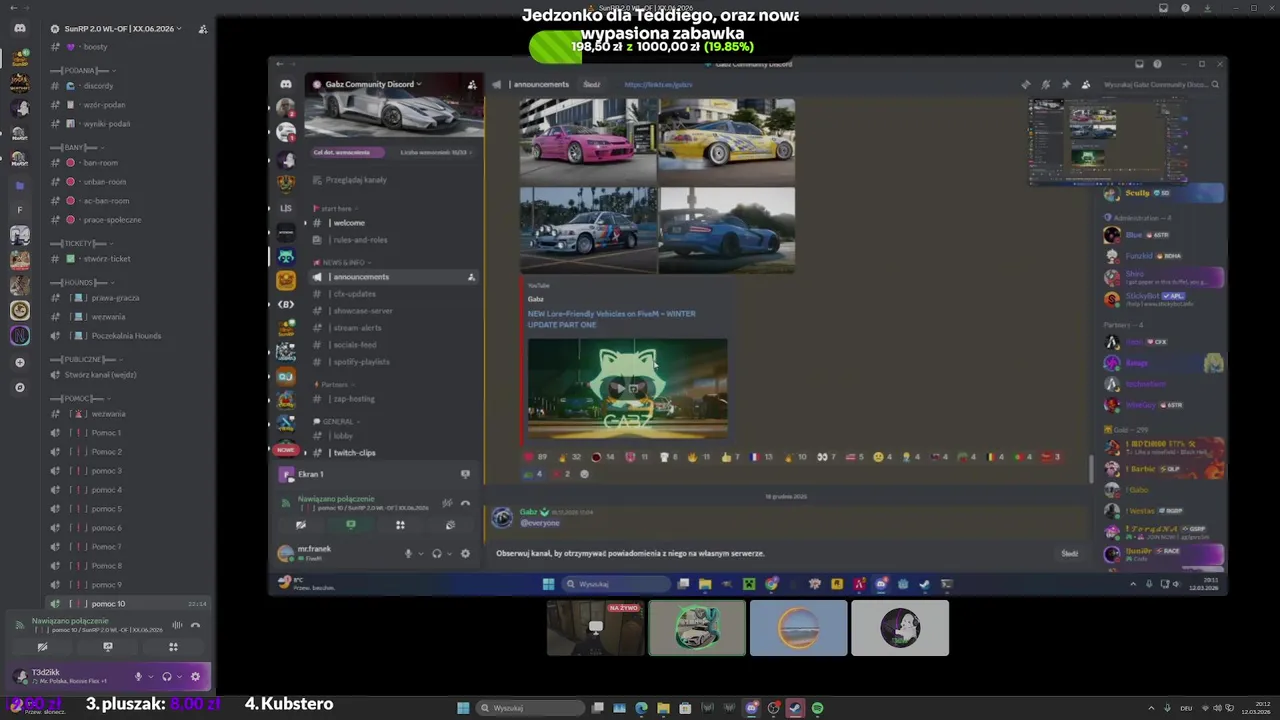
Task: Open NEW Lore-Friendly Vehicles YouTube link
Action: tap(611, 319)
